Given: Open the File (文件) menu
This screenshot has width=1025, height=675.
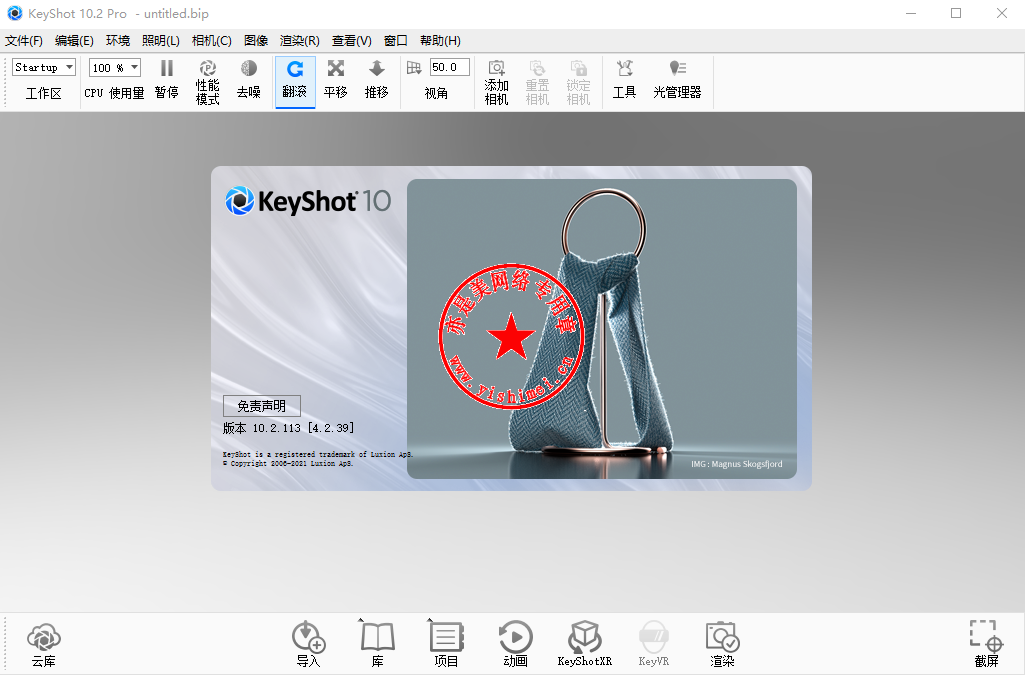Looking at the screenshot, I should (24, 41).
